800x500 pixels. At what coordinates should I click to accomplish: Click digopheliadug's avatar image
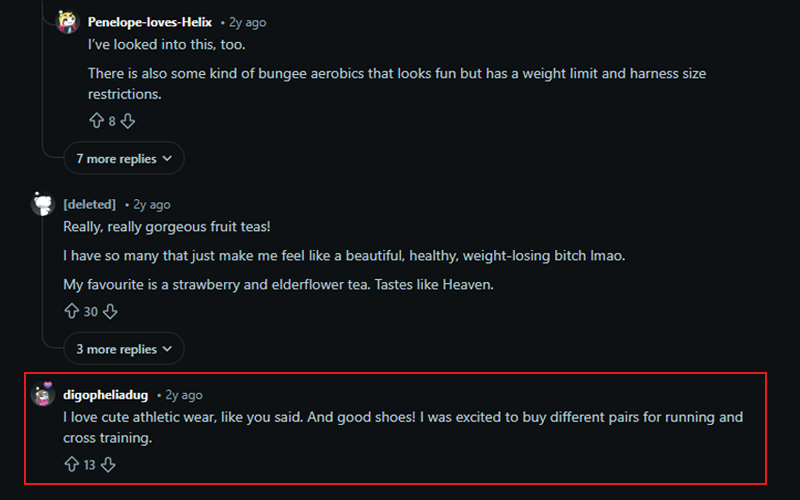click(x=43, y=395)
